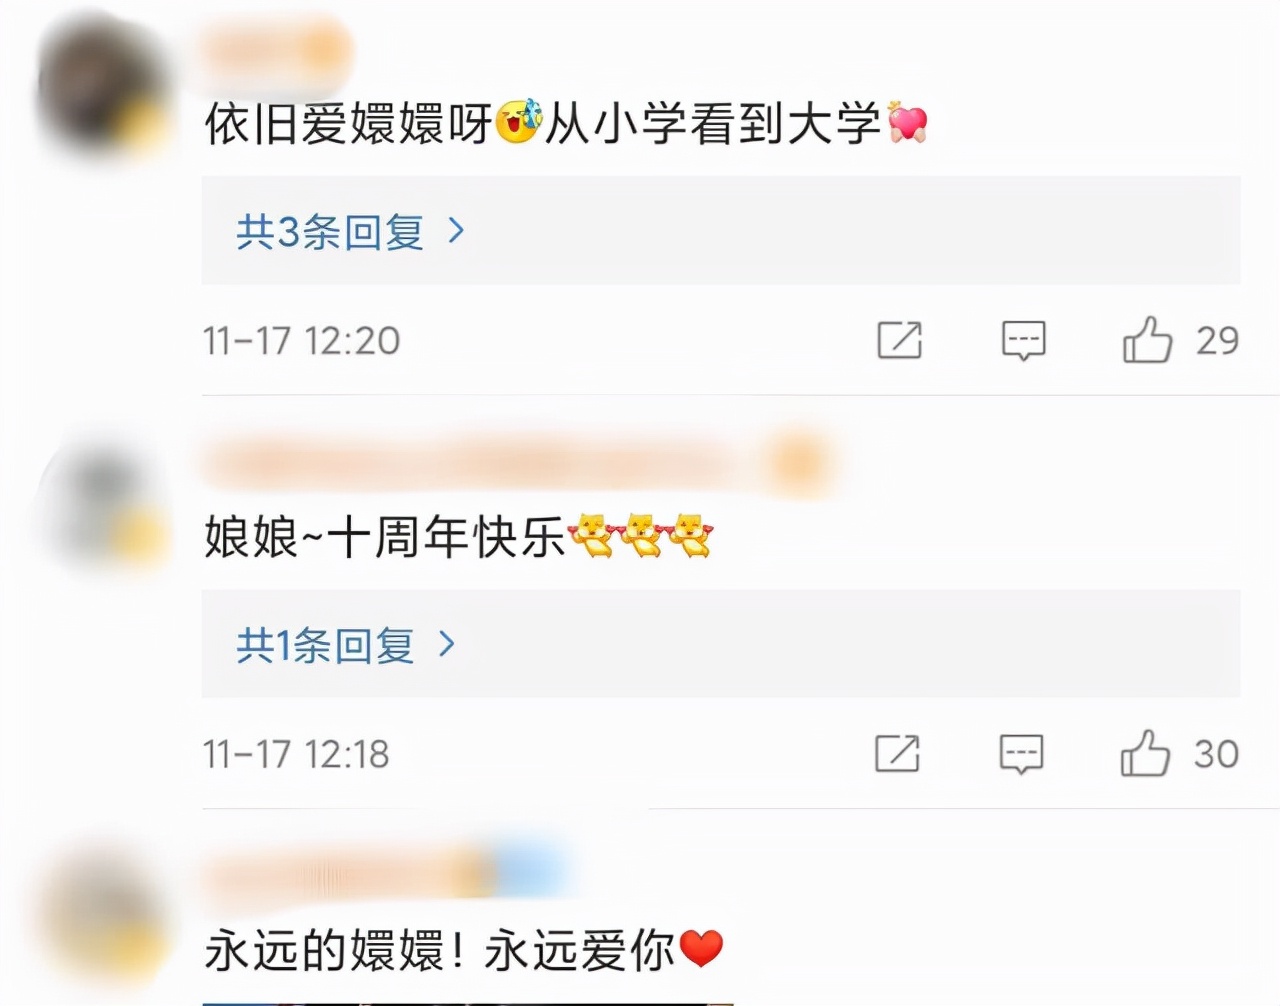Open the second commenter's blurred avatar

[103, 510]
